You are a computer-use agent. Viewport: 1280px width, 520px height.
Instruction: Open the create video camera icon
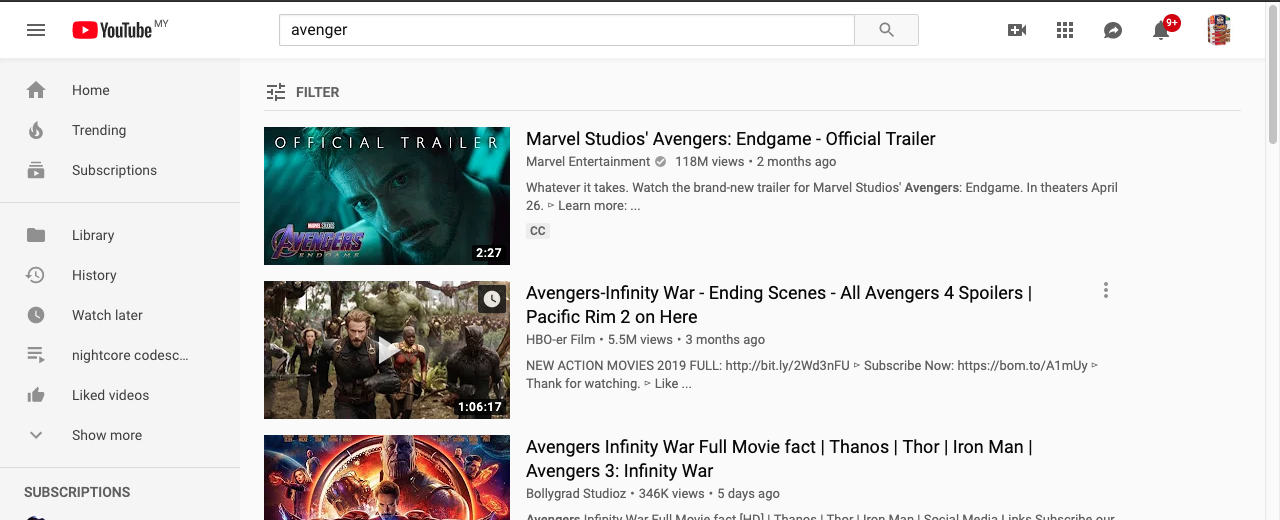point(1017,30)
